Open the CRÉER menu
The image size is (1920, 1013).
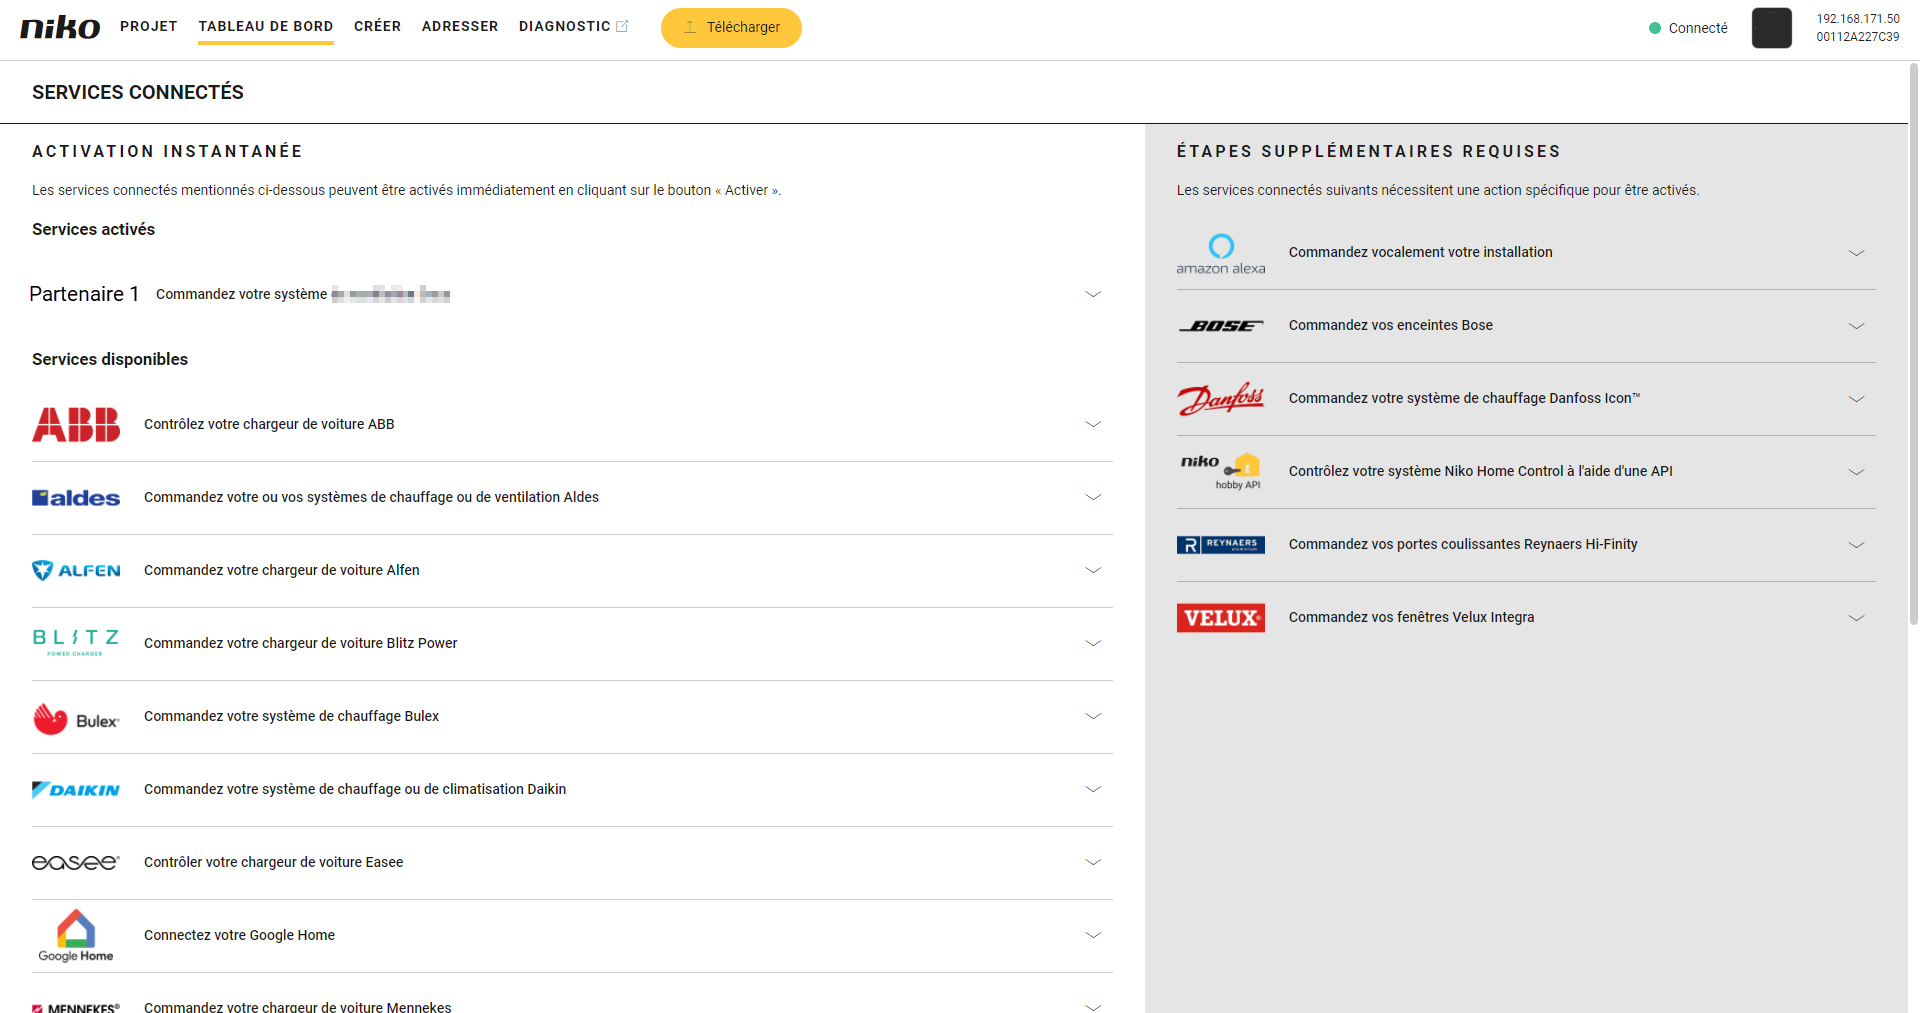[377, 26]
